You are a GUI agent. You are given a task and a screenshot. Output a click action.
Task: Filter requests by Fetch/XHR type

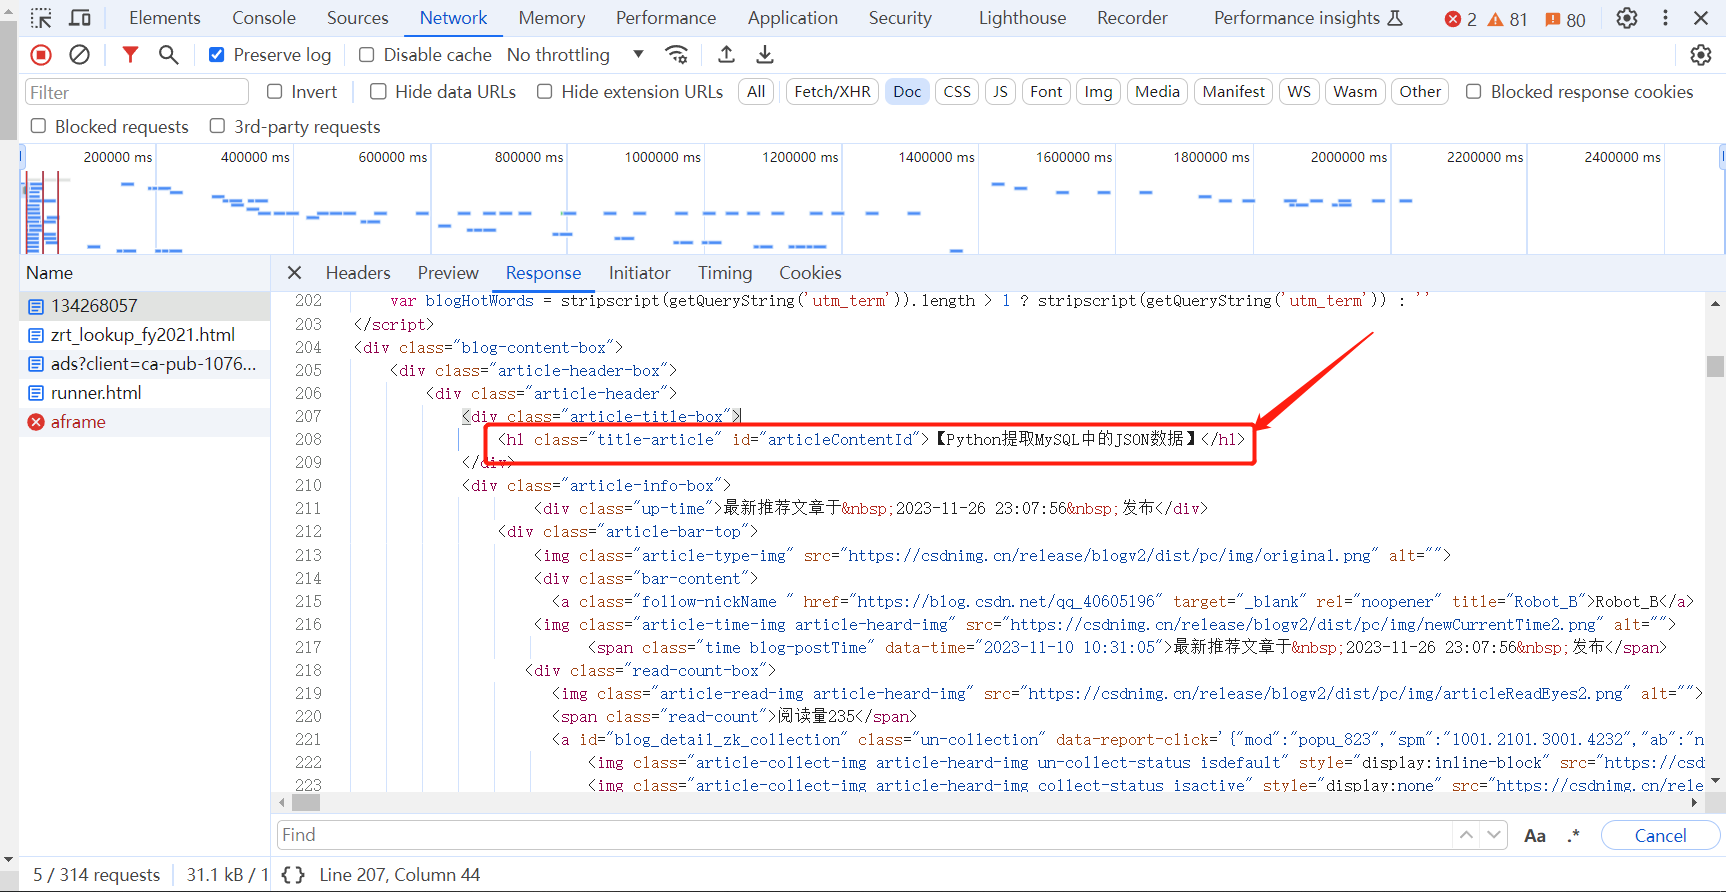832,92
